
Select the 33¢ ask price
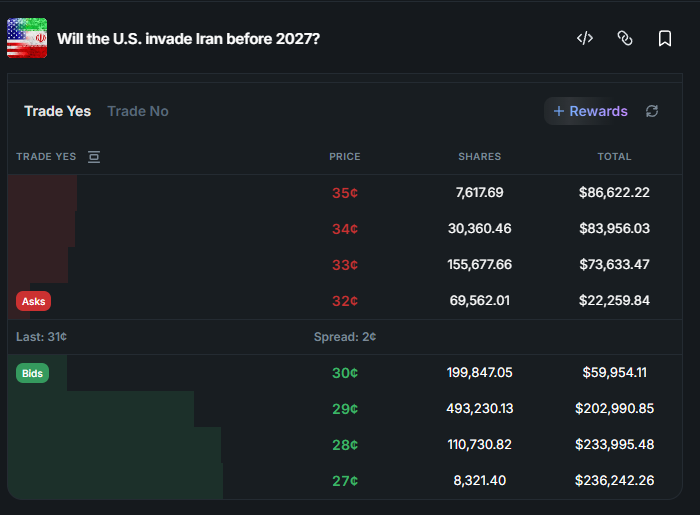tap(345, 265)
